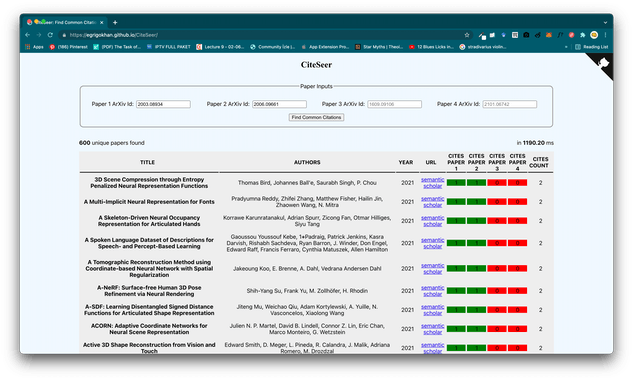Click the TITLE column header
Screen dimensions: 633x380
click(x=147, y=162)
